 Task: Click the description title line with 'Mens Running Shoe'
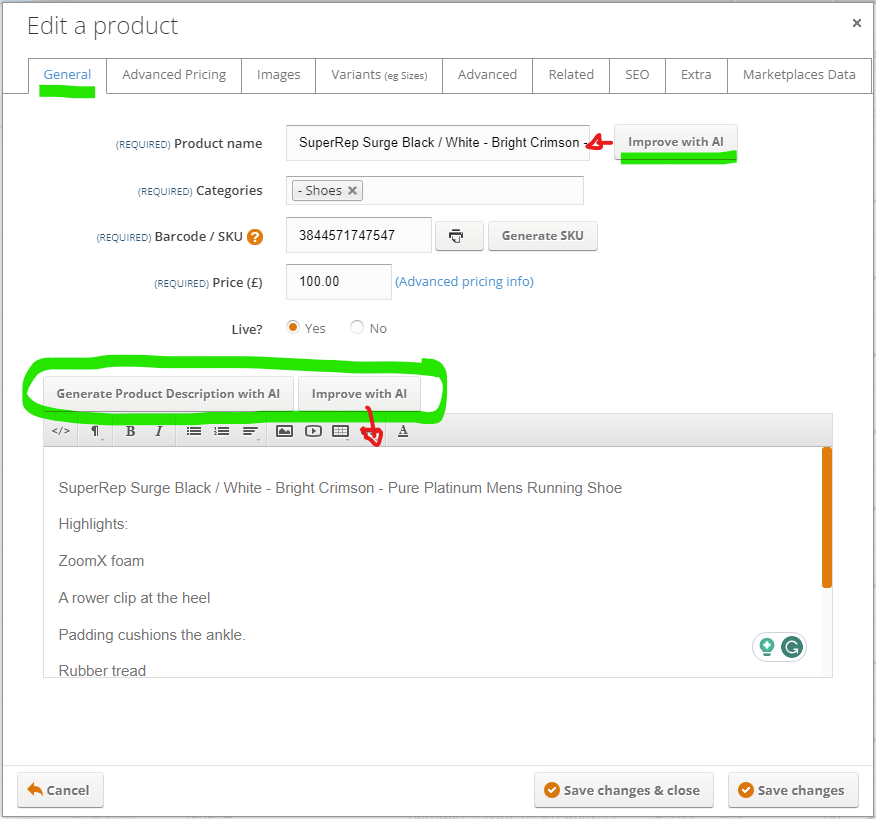pos(340,488)
